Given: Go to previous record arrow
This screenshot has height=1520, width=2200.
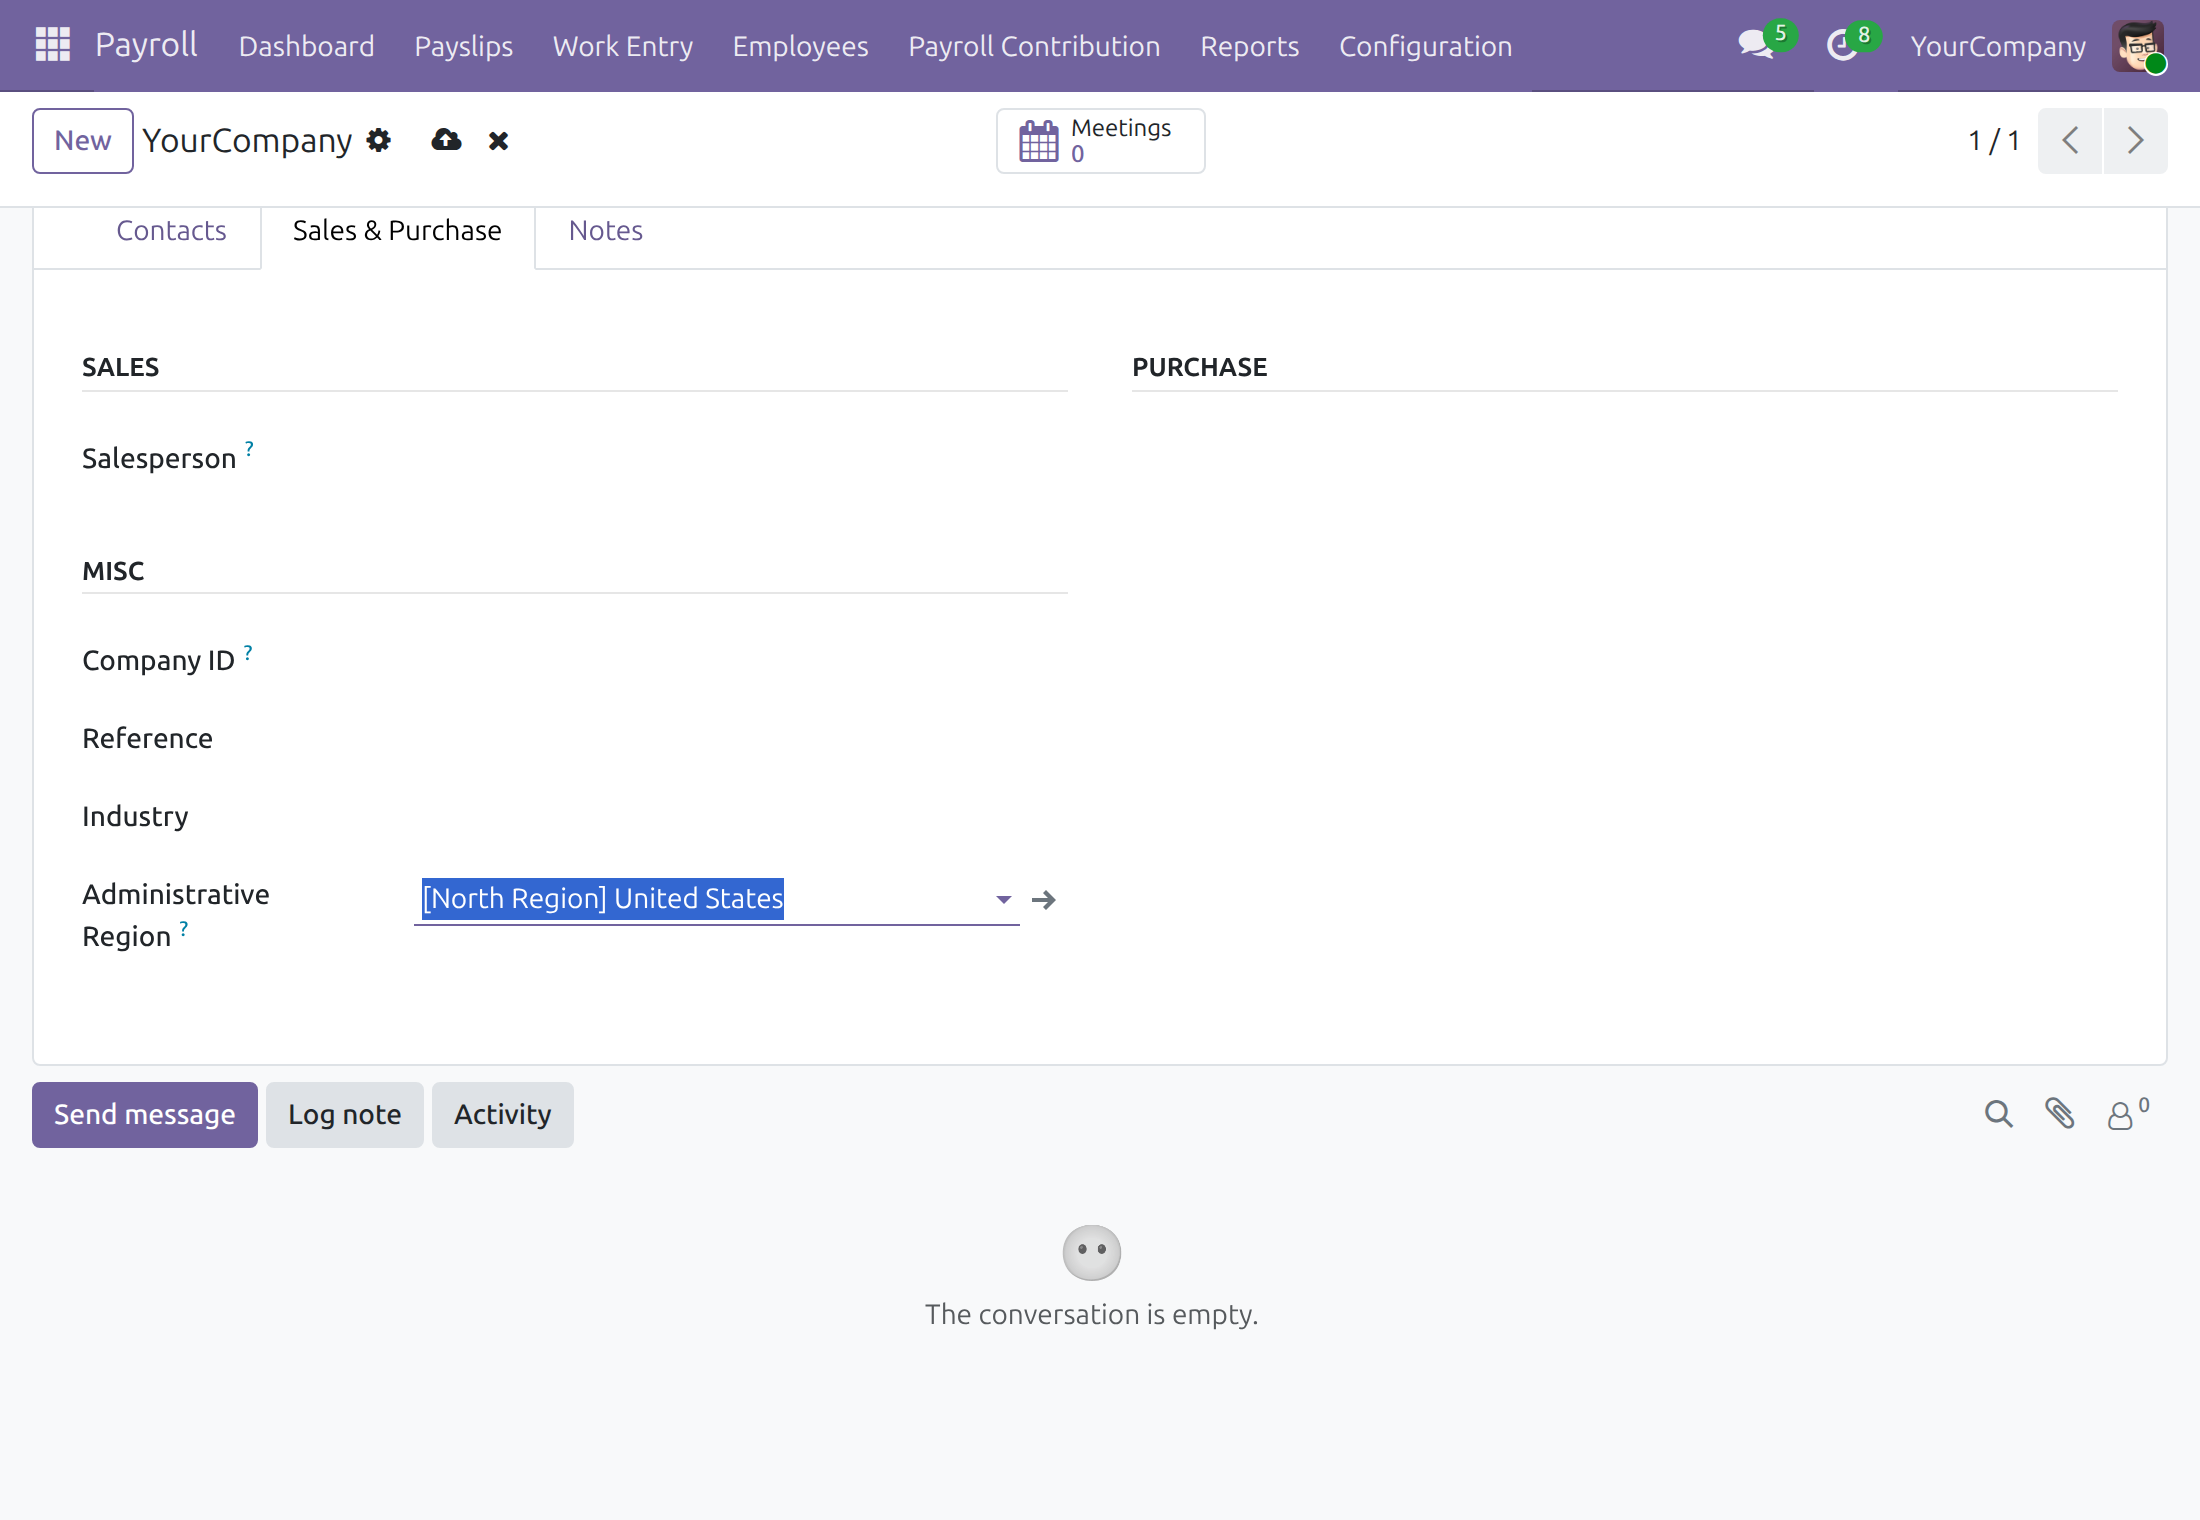Looking at the screenshot, I should click(x=2070, y=141).
